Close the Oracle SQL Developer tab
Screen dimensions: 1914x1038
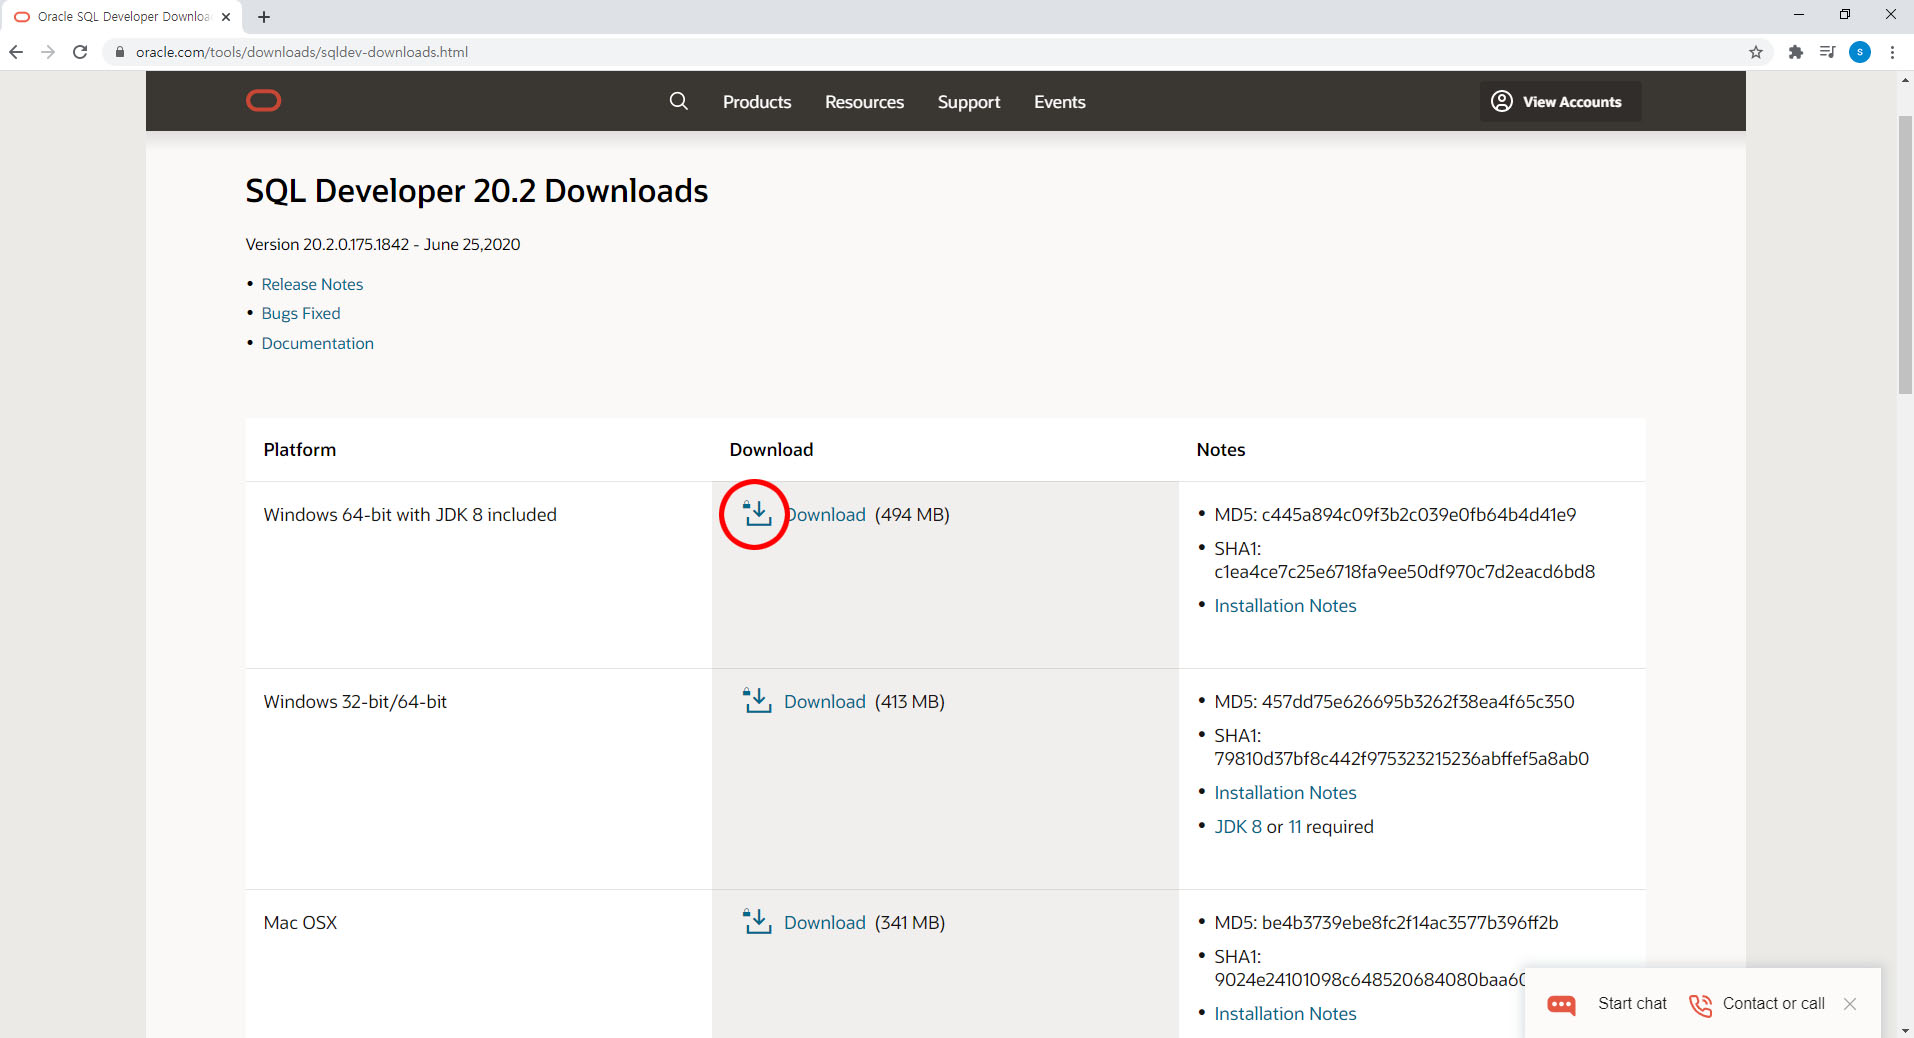(226, 17)
